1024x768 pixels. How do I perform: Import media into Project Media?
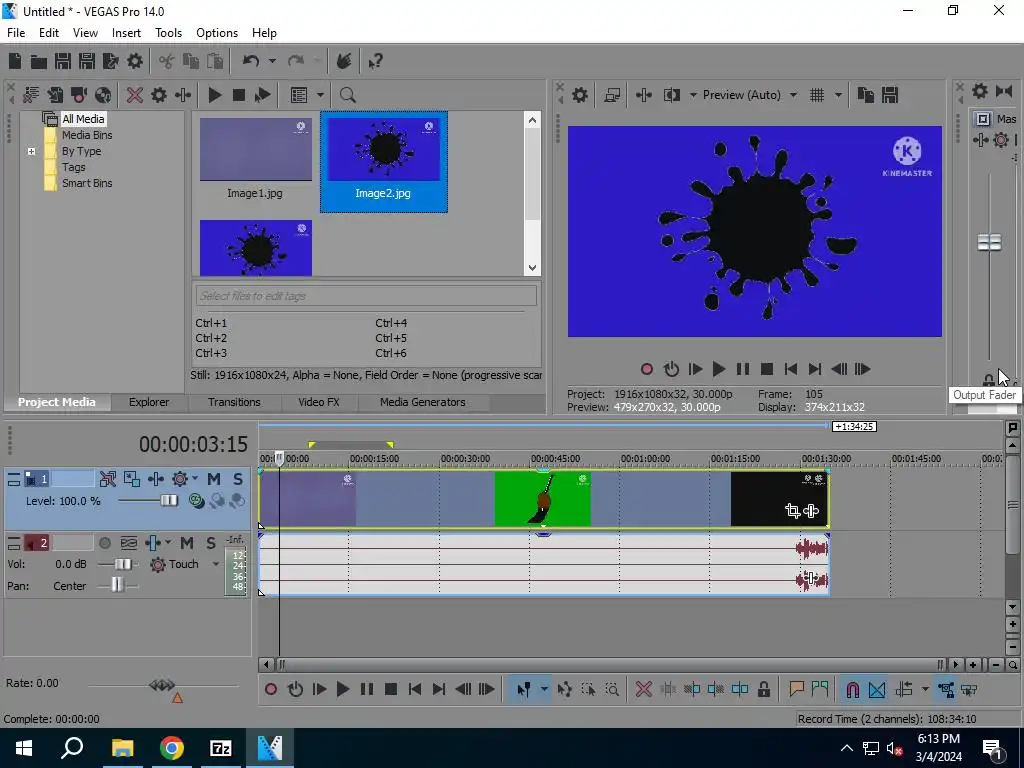[x=55, y=95]
